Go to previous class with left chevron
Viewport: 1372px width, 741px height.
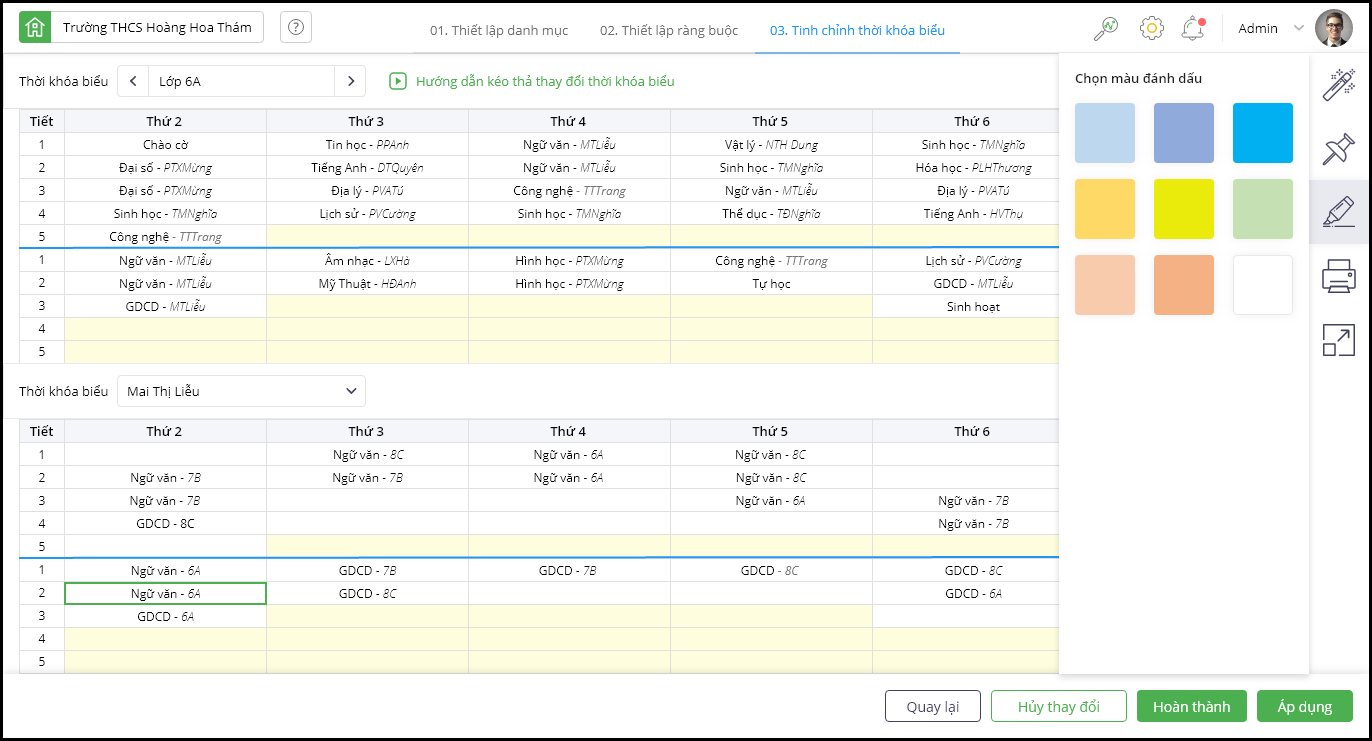[x=133, y=81]
